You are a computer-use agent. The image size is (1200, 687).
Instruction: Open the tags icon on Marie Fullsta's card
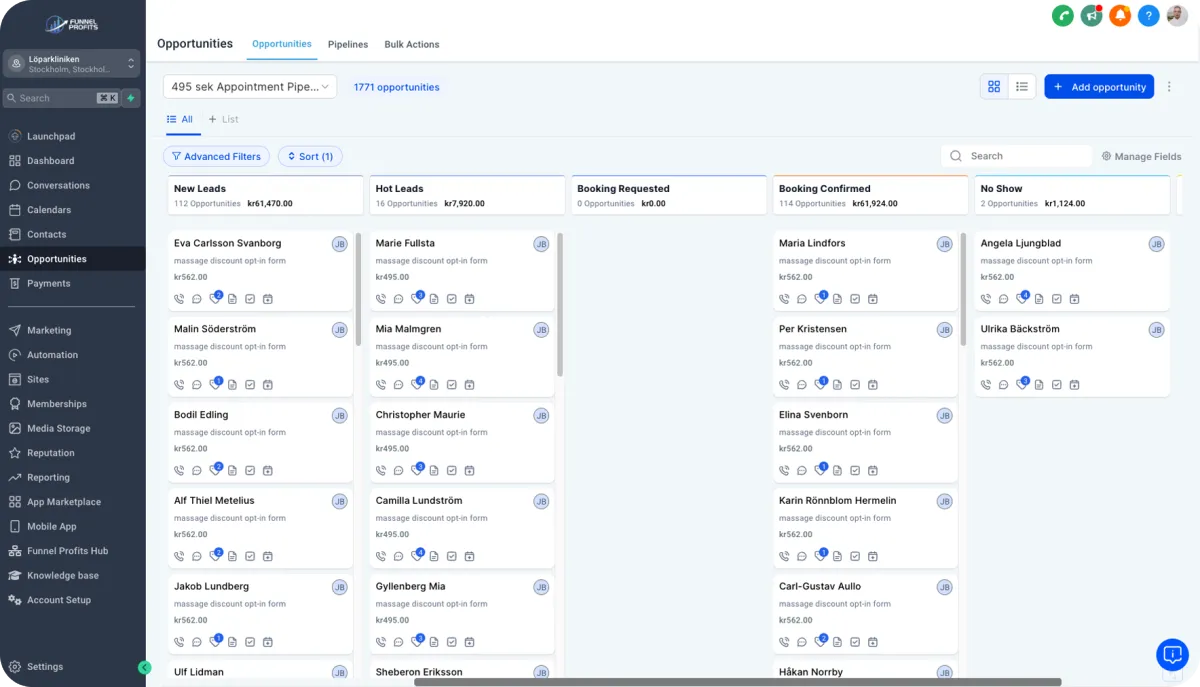pos(416,299)
